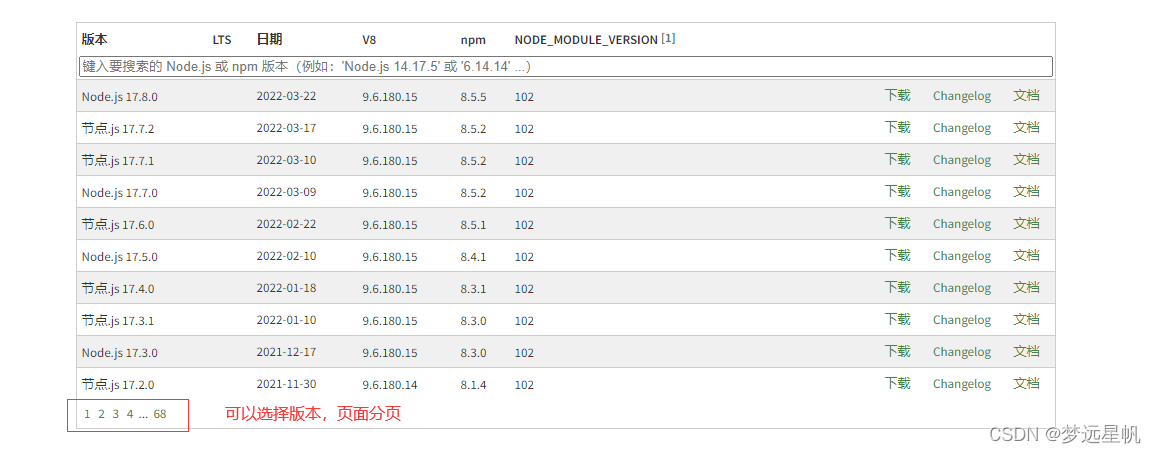1156x453 pixels.
Task: Go to pagination page 2
Action: coord(101,414)
